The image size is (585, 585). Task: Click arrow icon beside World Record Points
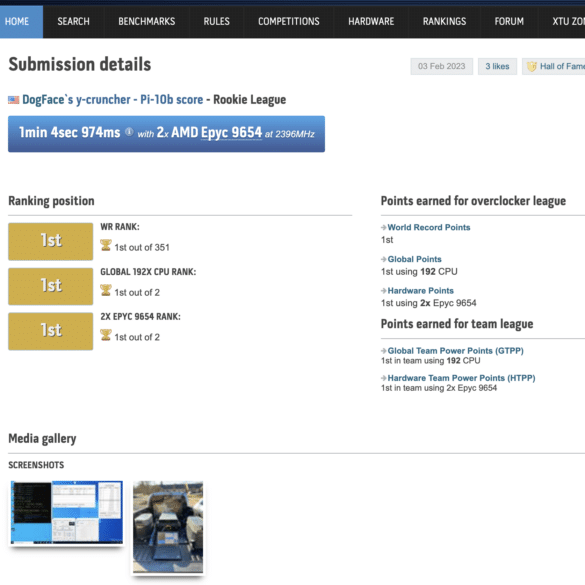384,227
